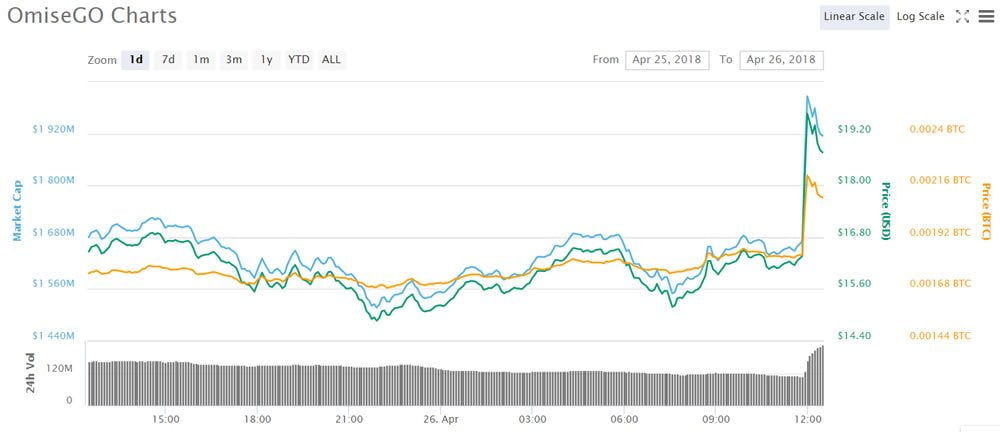This screenshot has width=1000, height=432.
Task: Click the 09:00 time axis label
Action: (x=716, y=419)
